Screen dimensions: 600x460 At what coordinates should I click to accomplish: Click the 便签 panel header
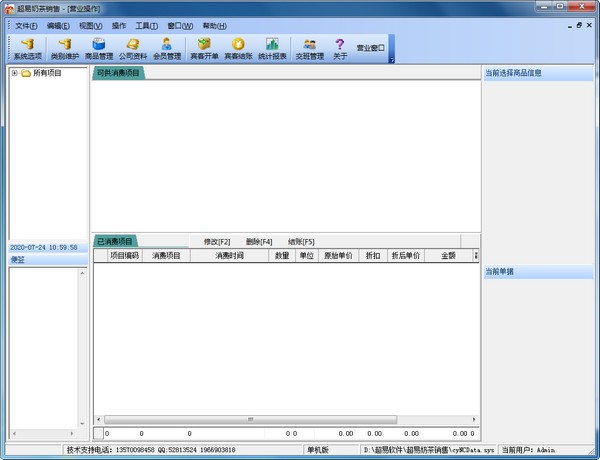tap(48, 260)
